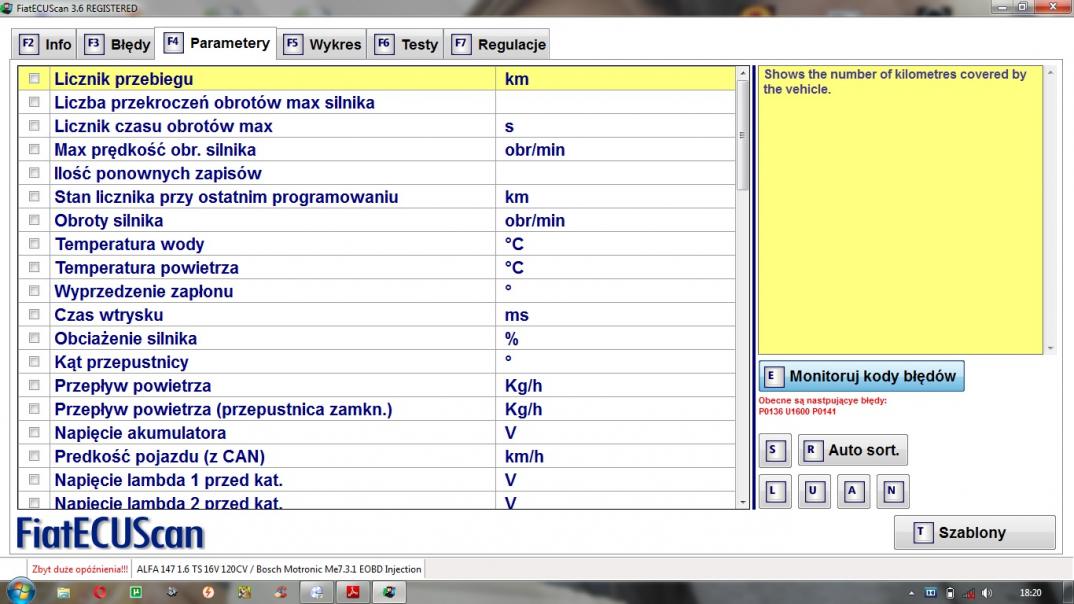Show hidden system tray icons
1074x604 pixels.
(x=911, y=593)
